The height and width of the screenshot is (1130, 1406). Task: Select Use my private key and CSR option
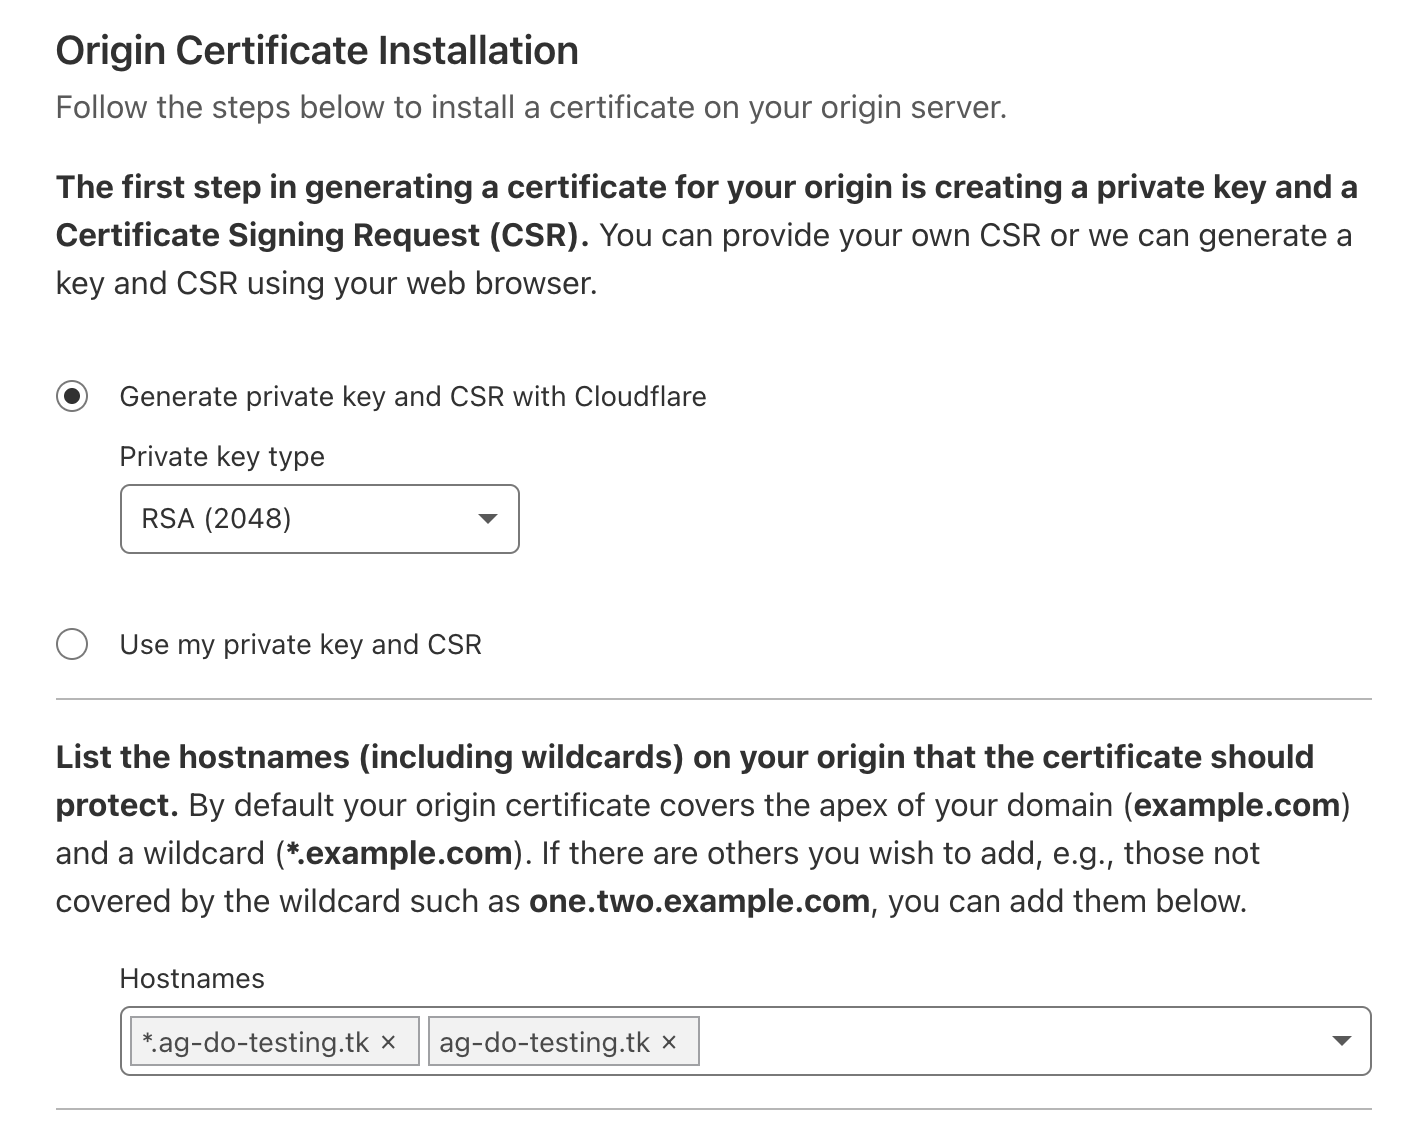tap(72, 644)
